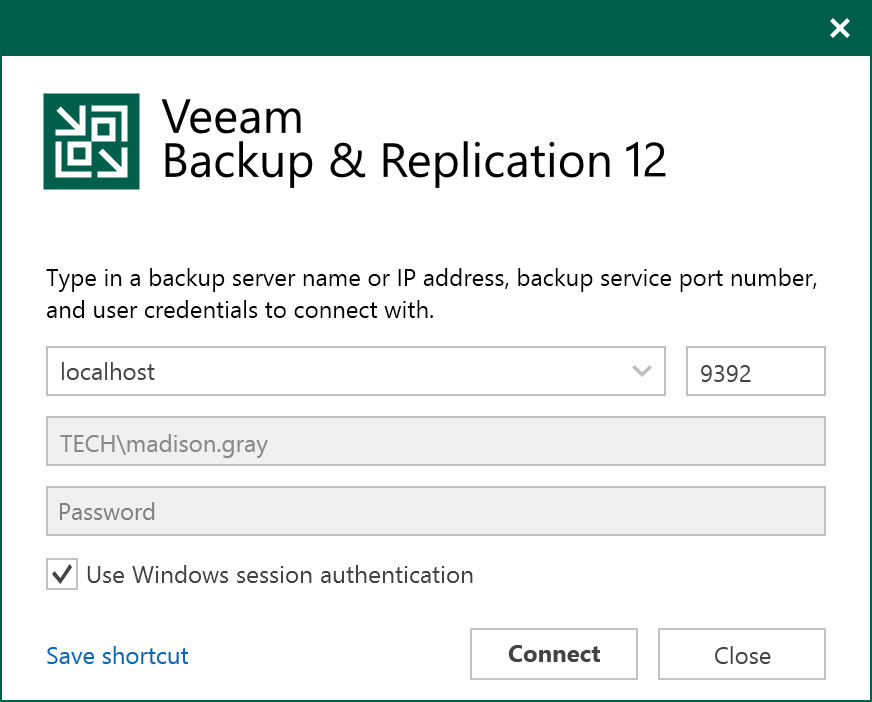
Task: Place cursor in the localhost server field
Action: click(x=300, y=371)
